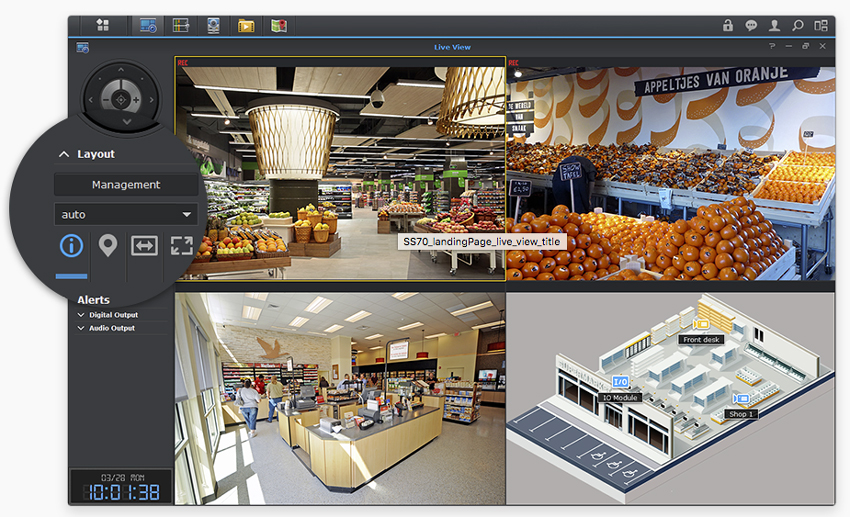Open the Timeline app in the taskbar
Image resolution: width=850 pixels, height=517 pixels.
point(181,25)
